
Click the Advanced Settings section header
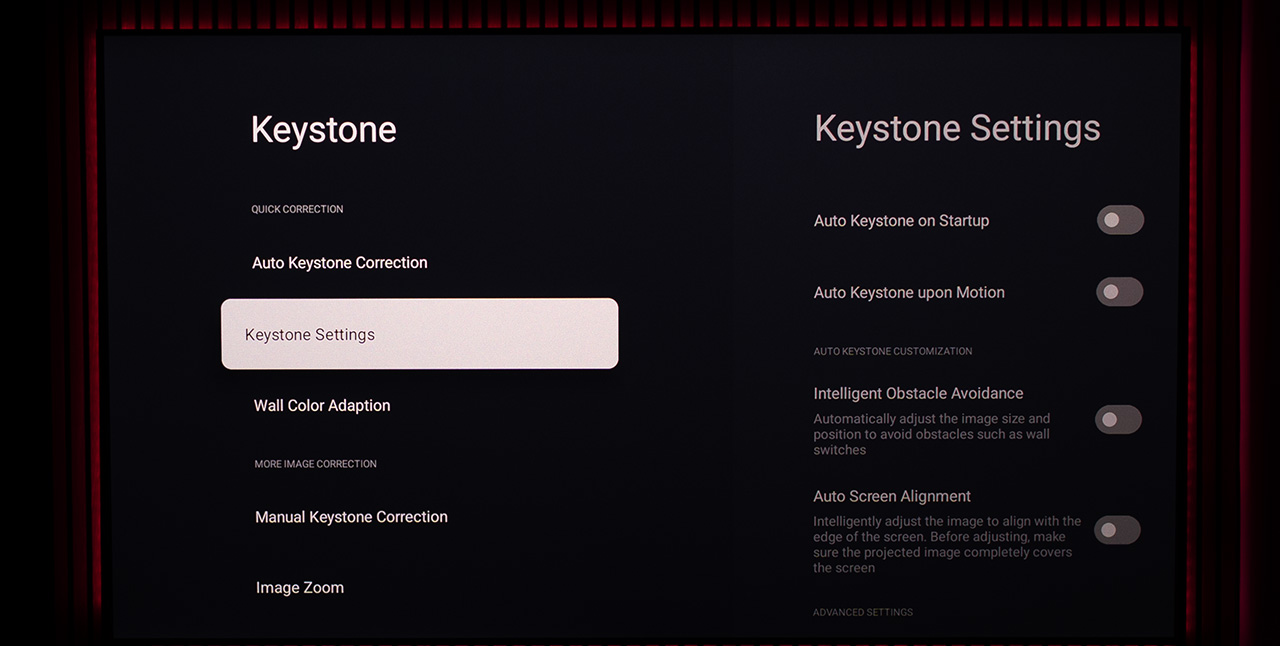tap(862, 612)
